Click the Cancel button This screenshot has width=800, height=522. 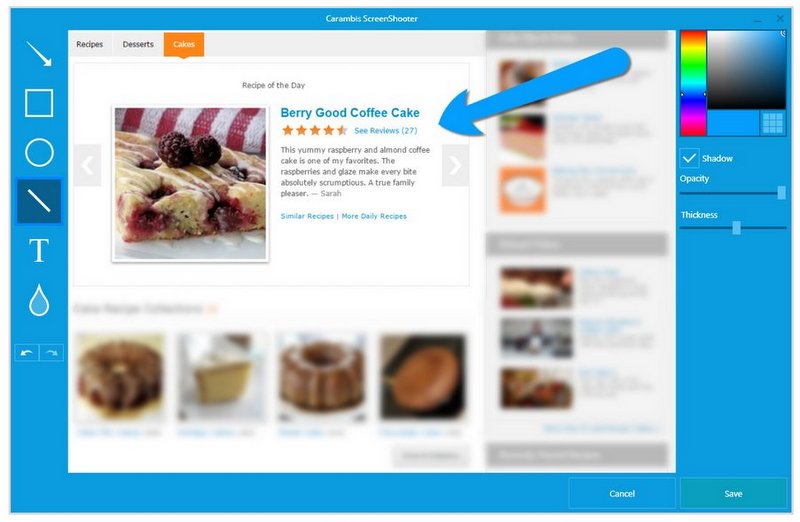(622, 493)
